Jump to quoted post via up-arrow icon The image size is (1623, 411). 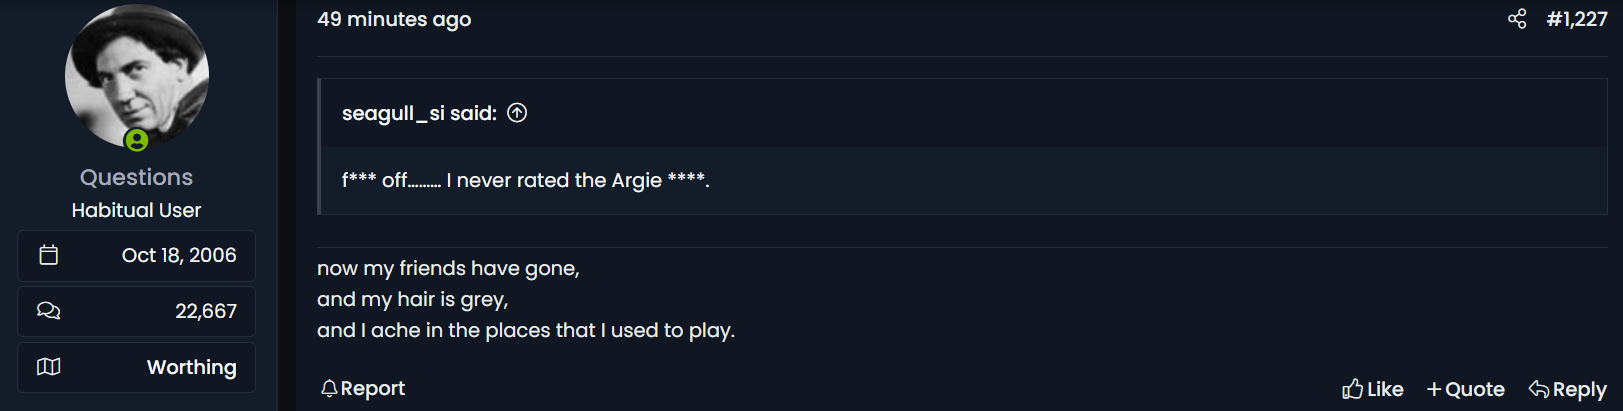(x=517, y=113)
